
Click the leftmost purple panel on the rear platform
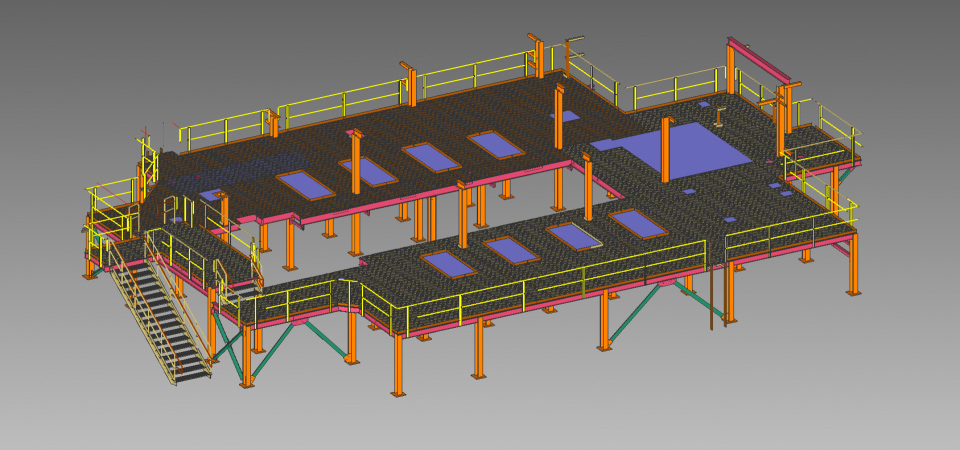coord(305,184)
